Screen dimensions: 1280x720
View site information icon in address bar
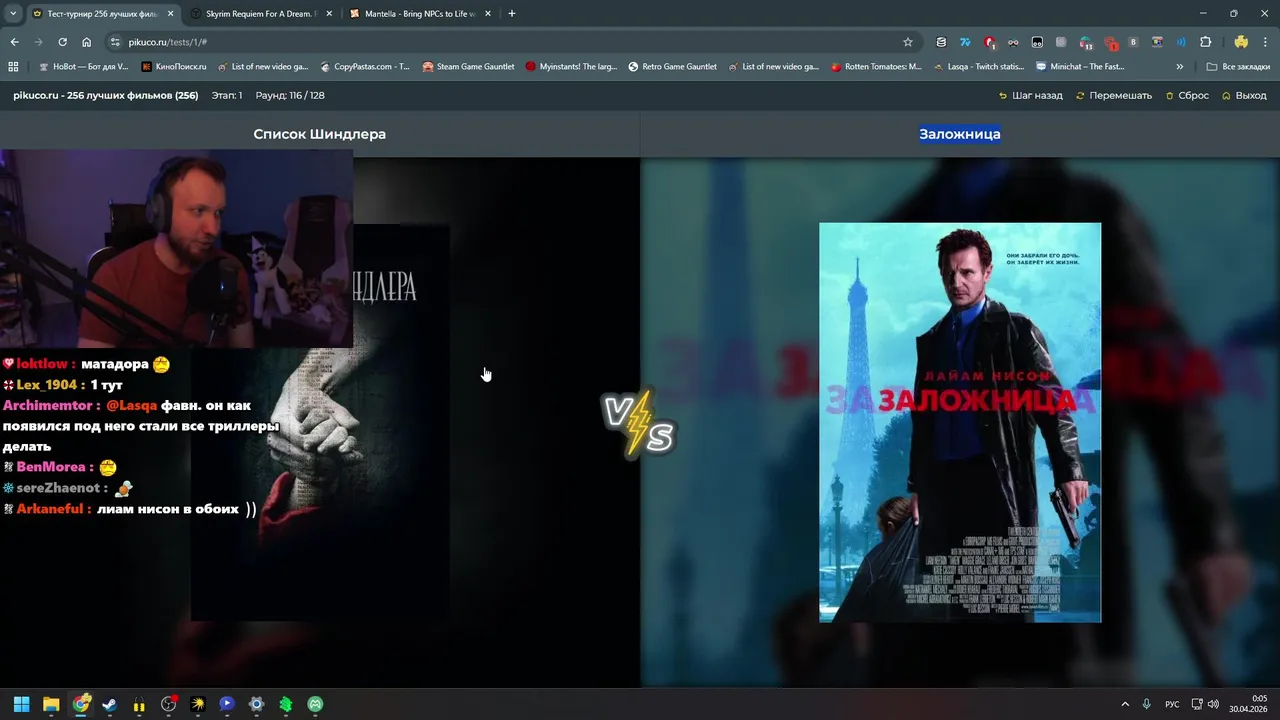pos(115,42)
